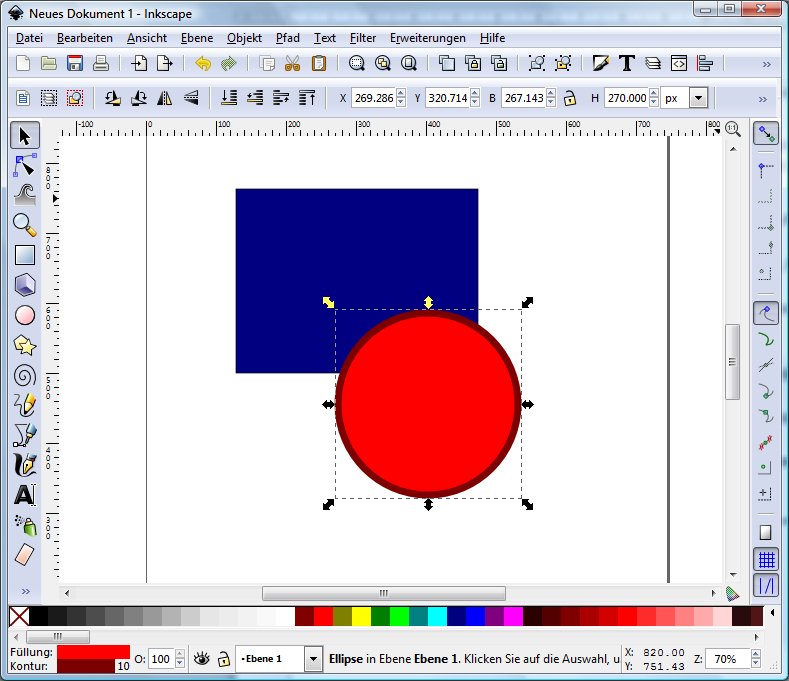Flip selection horizontally icon
Viewport: 789px width, 681px height.
(165, 98)
